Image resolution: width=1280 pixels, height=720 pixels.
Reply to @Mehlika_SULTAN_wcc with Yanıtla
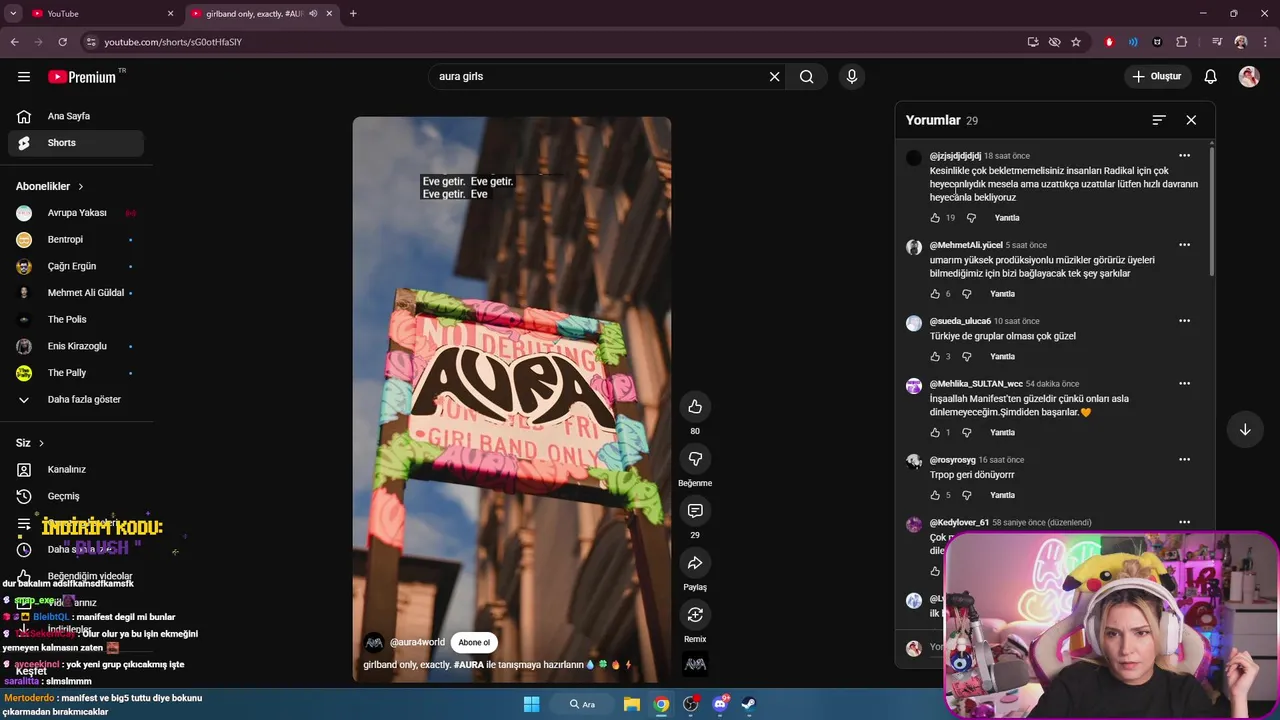point(1002,433)
